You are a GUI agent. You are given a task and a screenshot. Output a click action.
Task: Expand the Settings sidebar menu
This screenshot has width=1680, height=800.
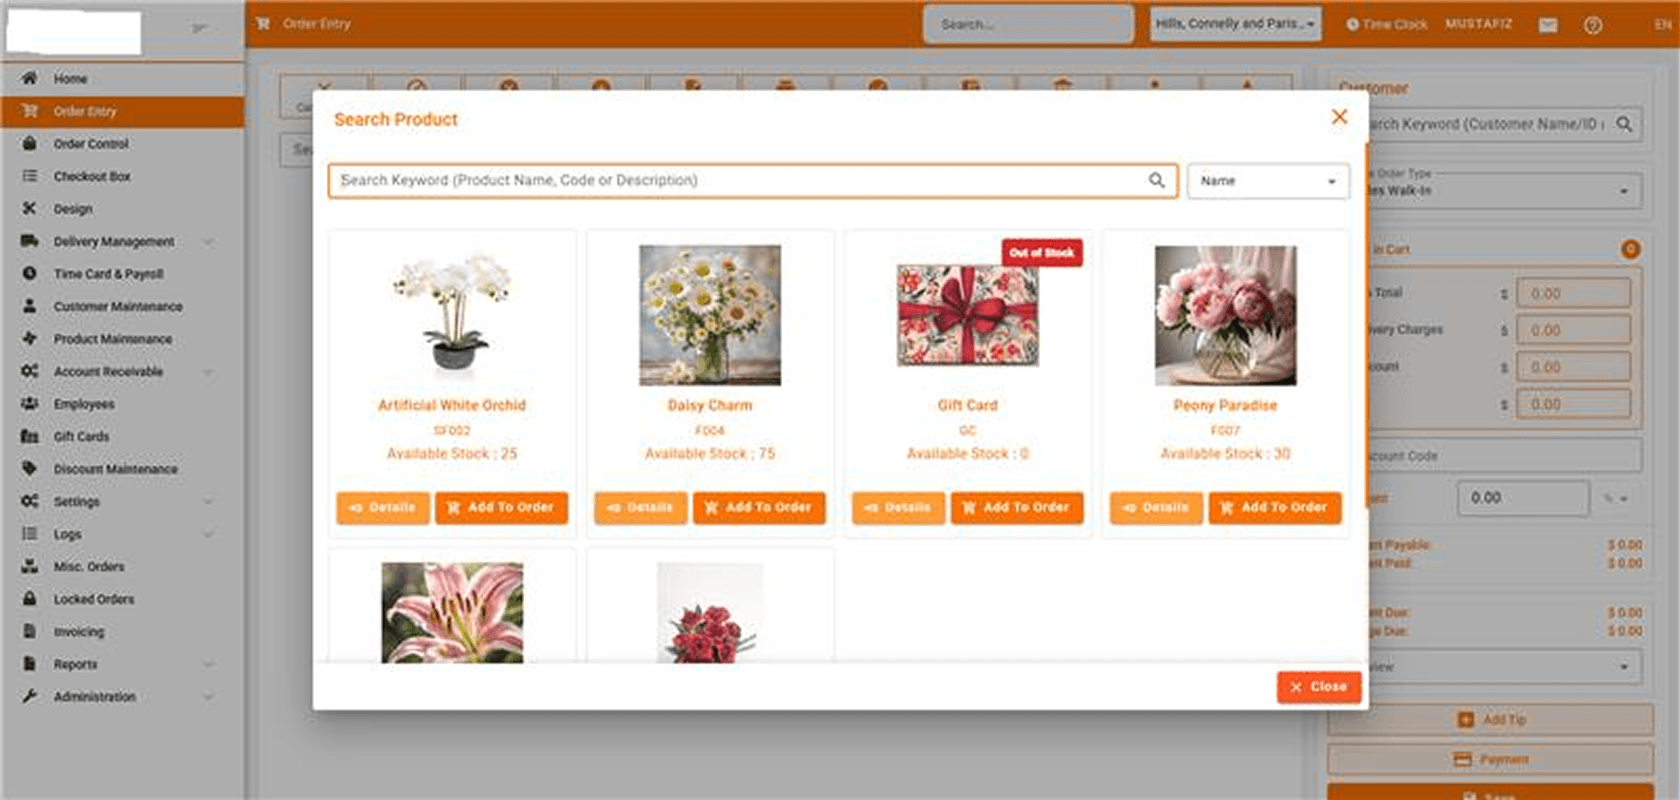click(x=208, y=501)
